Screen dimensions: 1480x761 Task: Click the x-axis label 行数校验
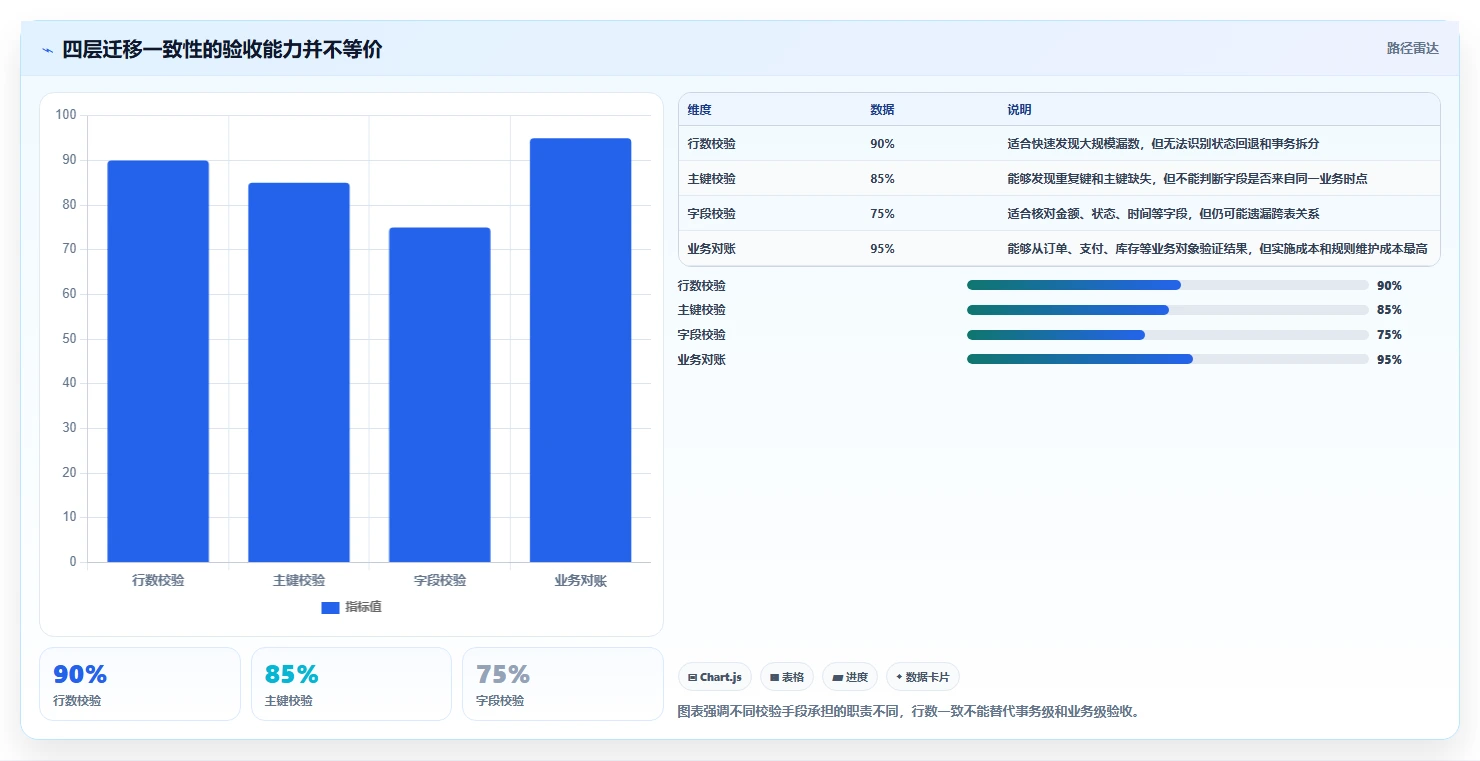point(158,580)
